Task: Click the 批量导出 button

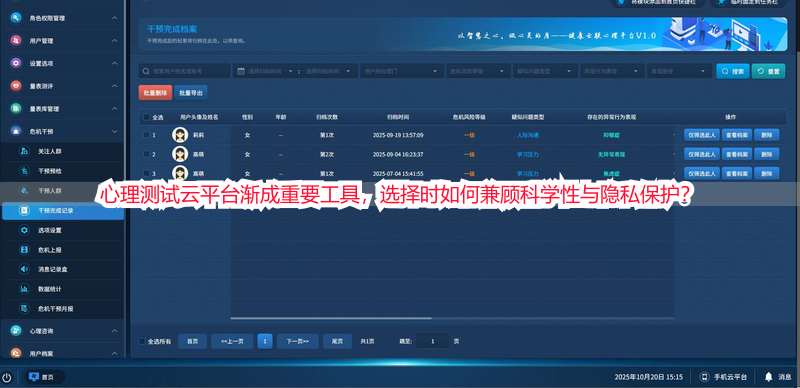Action: click(x=191, y=93)
